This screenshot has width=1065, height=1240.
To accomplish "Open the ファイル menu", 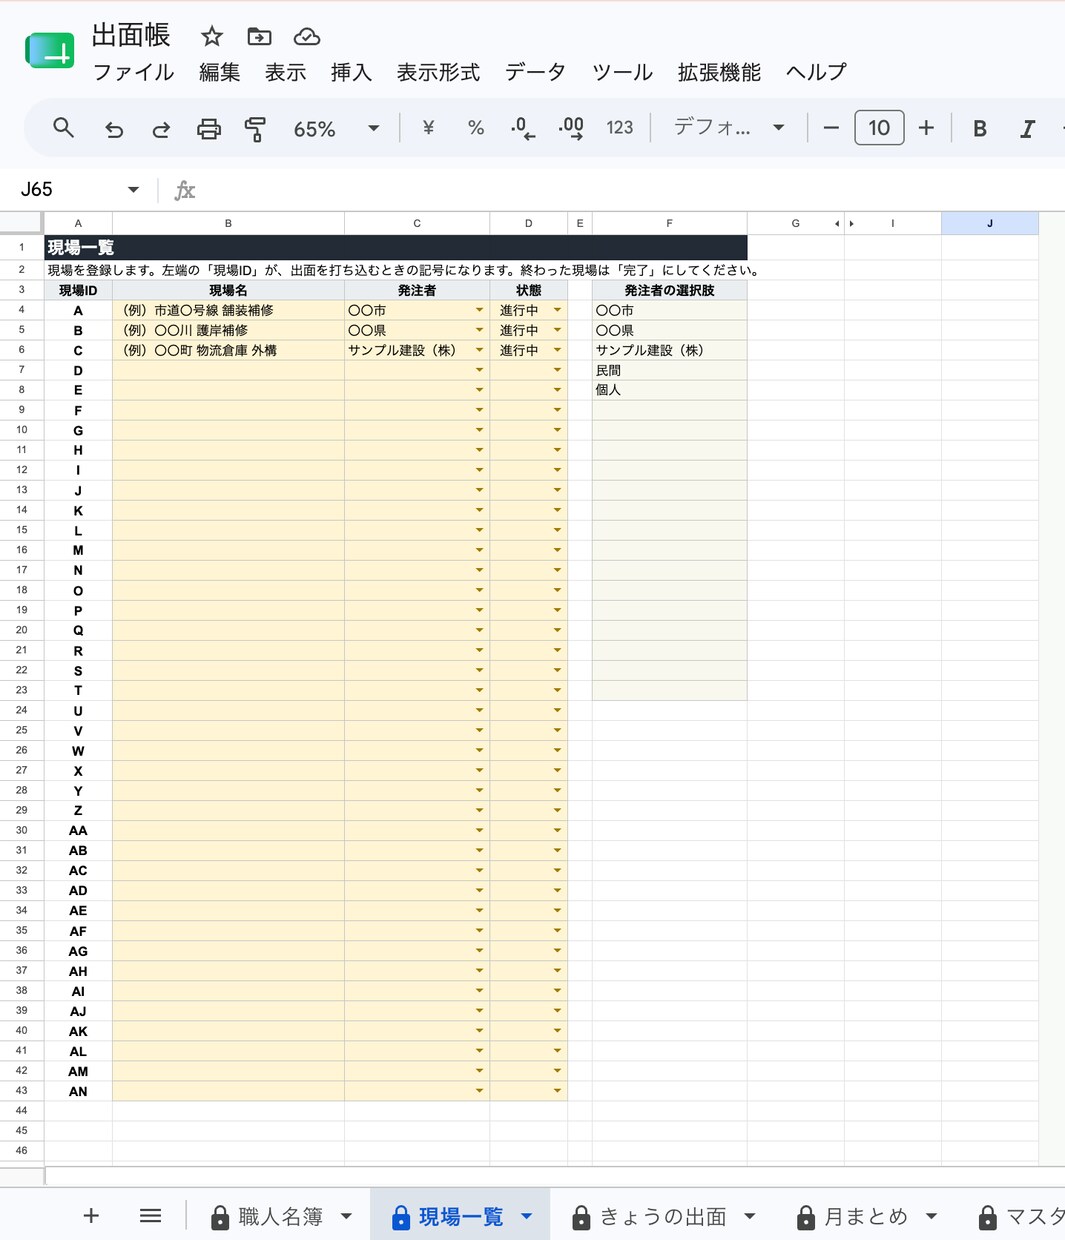I will click(x=134, y=73).
